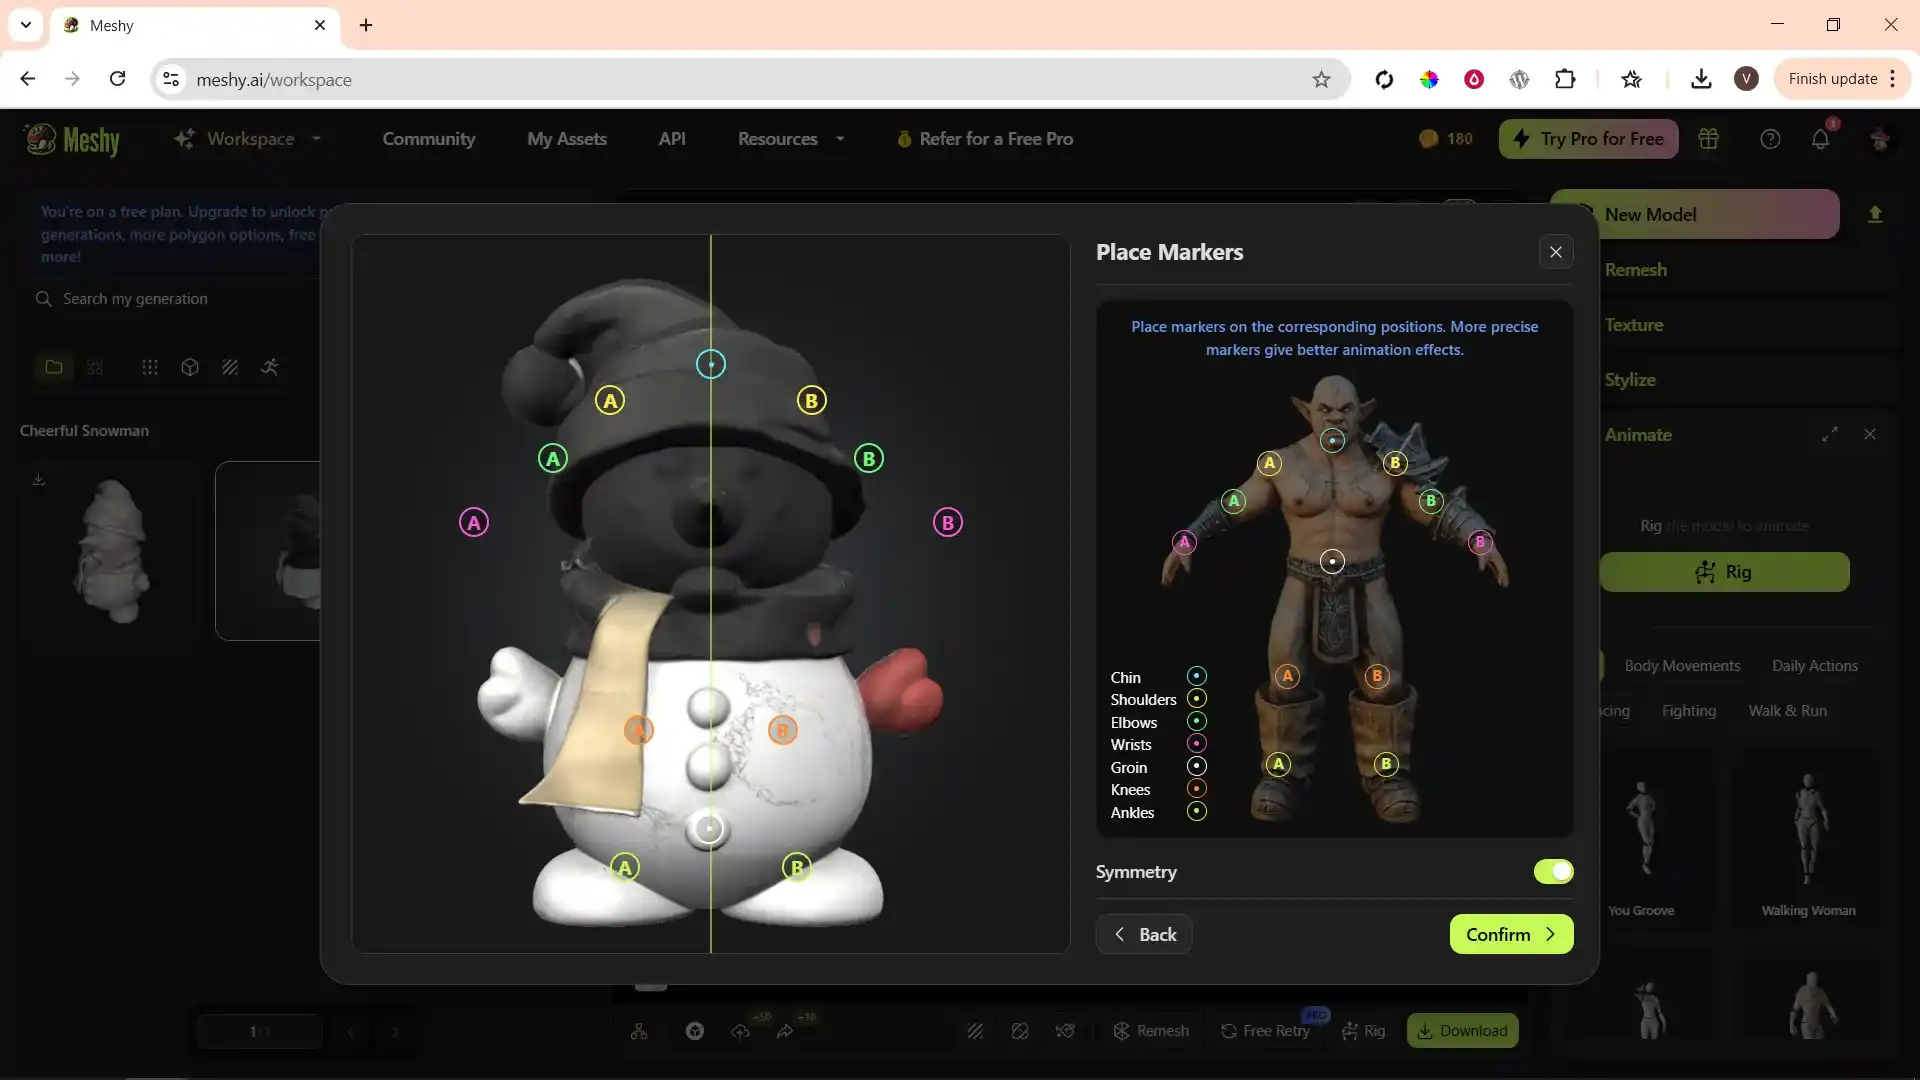Click the symmetry axis center marker
The width and height of the screenshot is (1920, 1080).
click(x=711, y=364)
